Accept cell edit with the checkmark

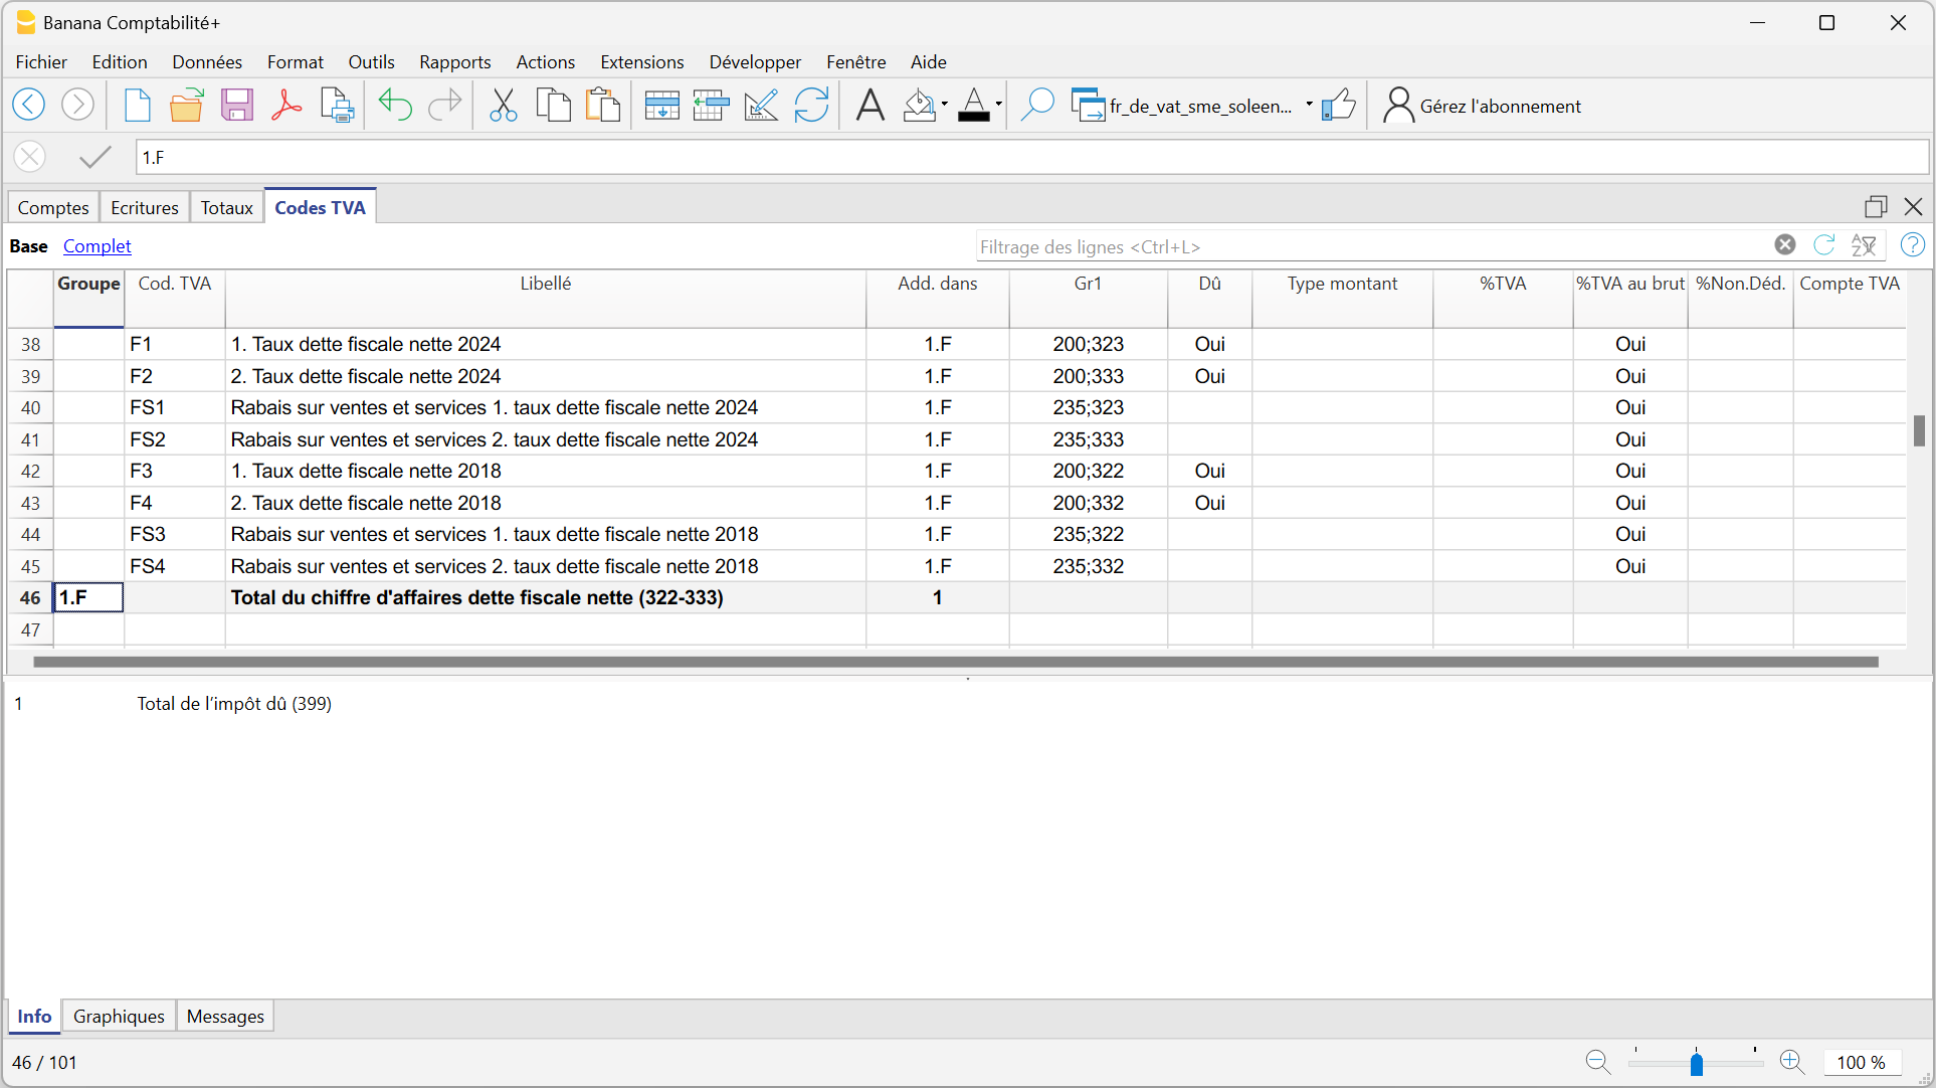pyautogui.click(x=95, y=157)
